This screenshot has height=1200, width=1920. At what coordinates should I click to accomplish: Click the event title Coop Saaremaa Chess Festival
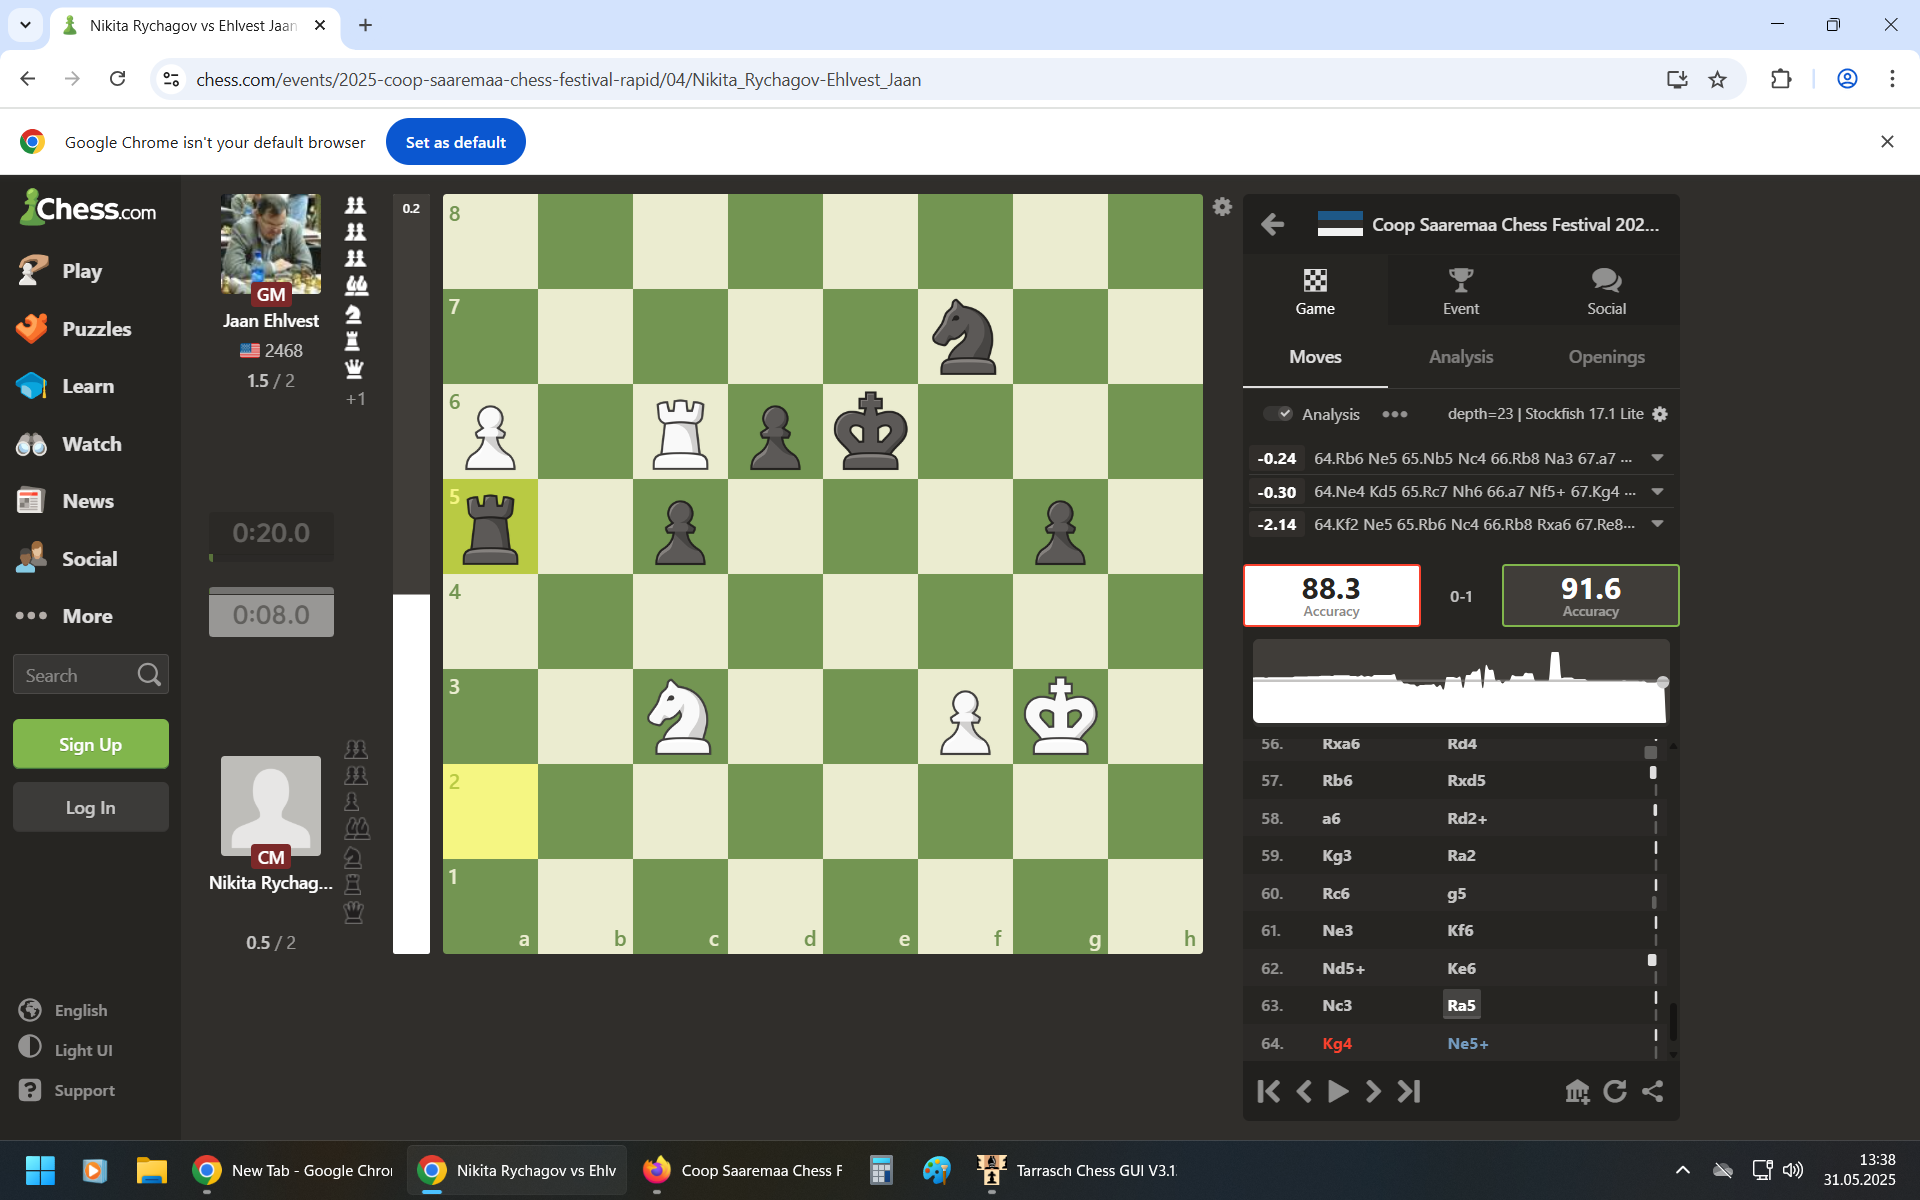click(1515, 225)
